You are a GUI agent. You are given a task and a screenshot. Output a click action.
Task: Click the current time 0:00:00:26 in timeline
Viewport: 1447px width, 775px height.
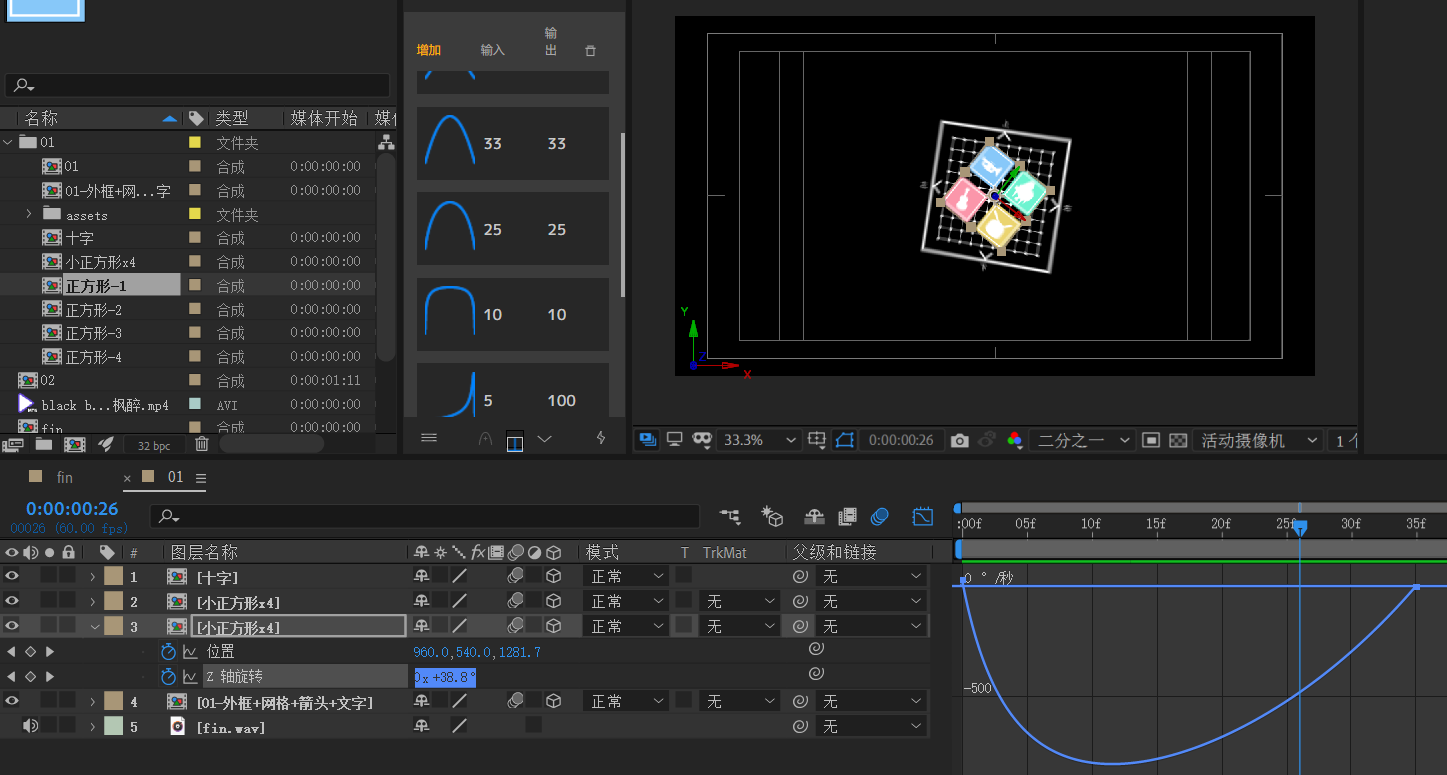[x=72, y=508]
